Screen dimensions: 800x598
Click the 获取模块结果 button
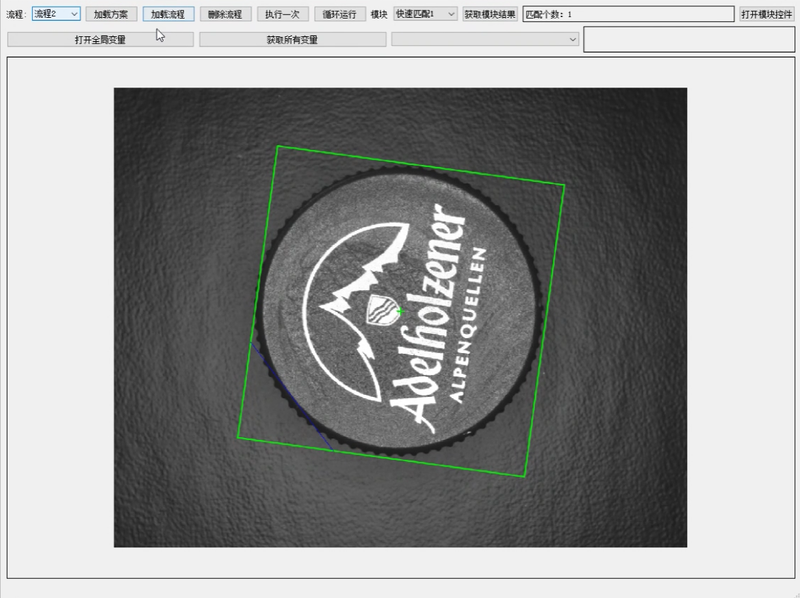click(x=490, y=14)
